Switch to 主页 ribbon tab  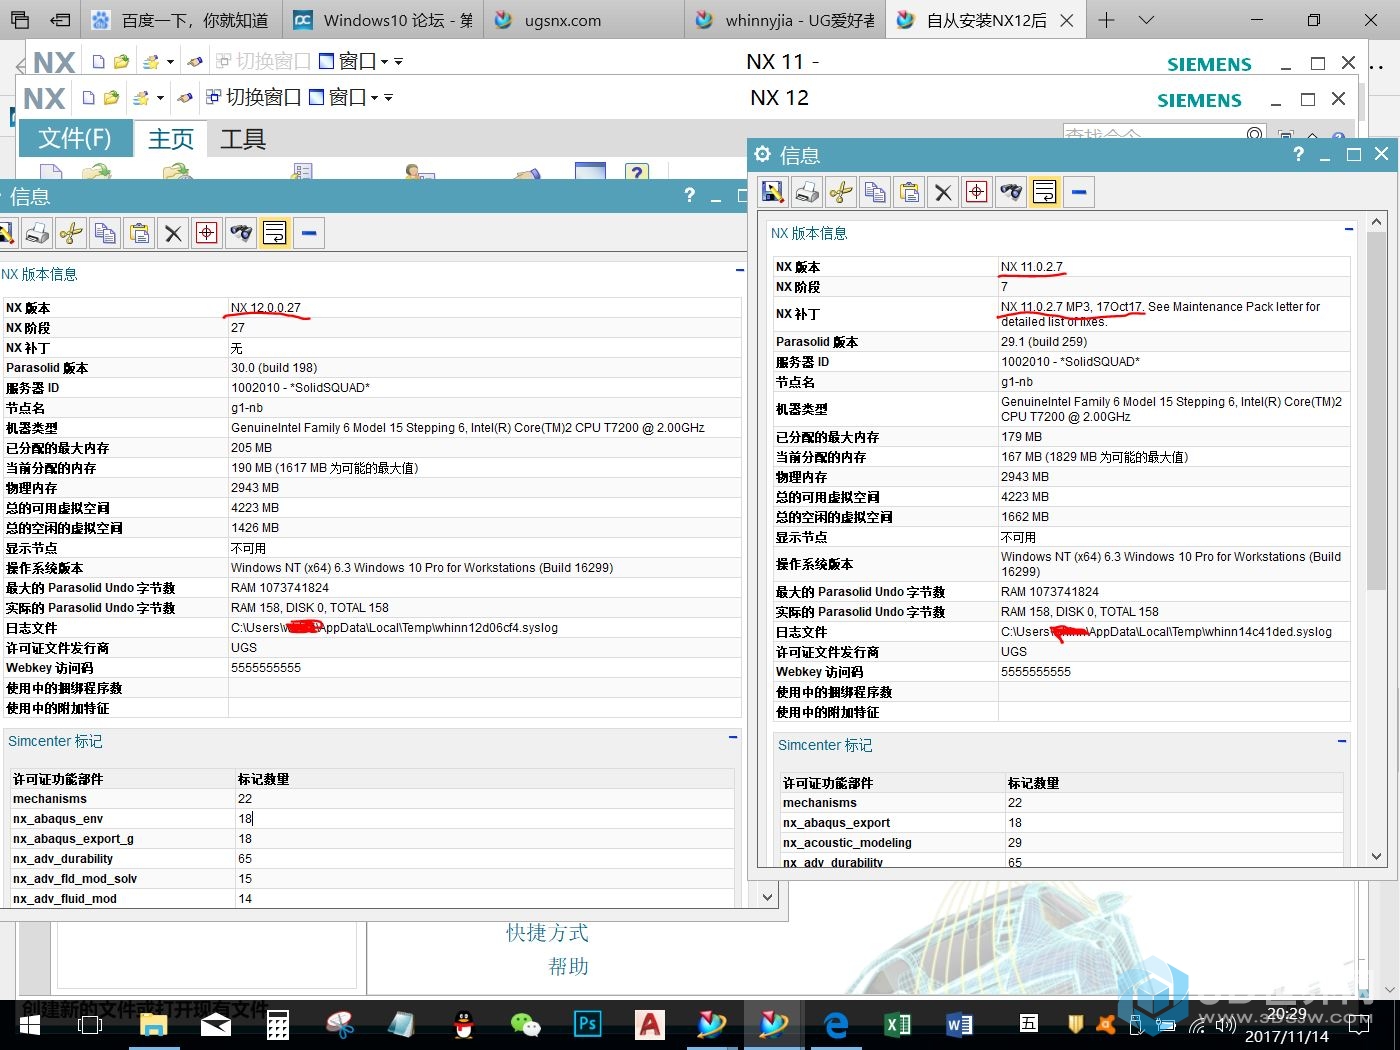pos(171,139)
